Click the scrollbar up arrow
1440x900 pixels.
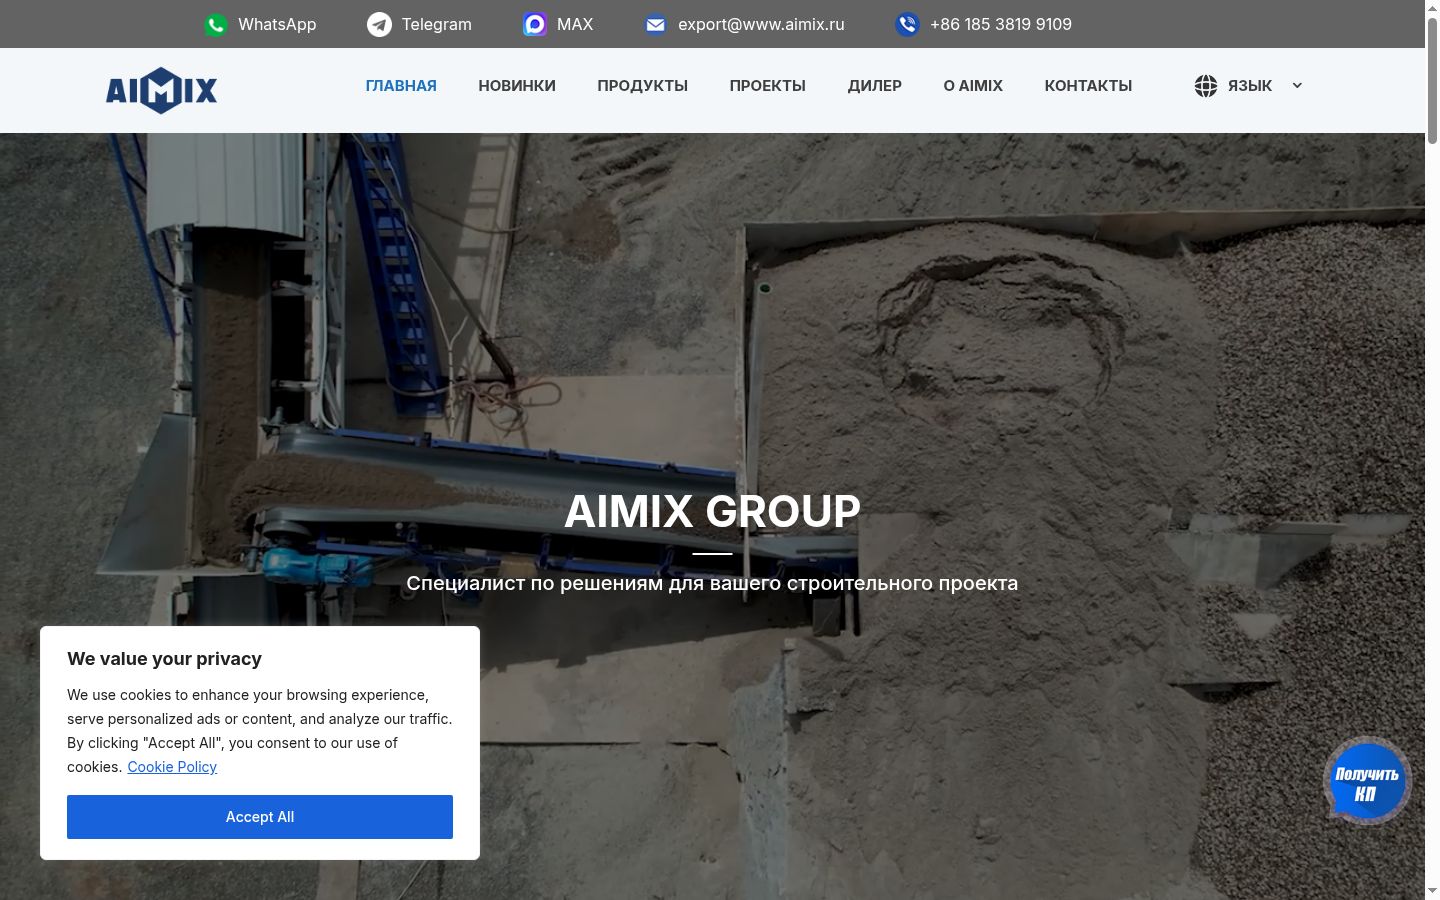click(x=1432, y=7)
